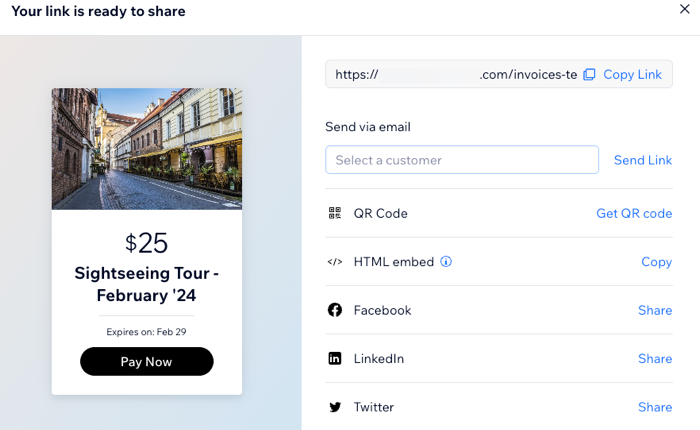Screen dimensions: 700x430
Task: Click the Facebook logo icon
Action: tap(335, 310)
